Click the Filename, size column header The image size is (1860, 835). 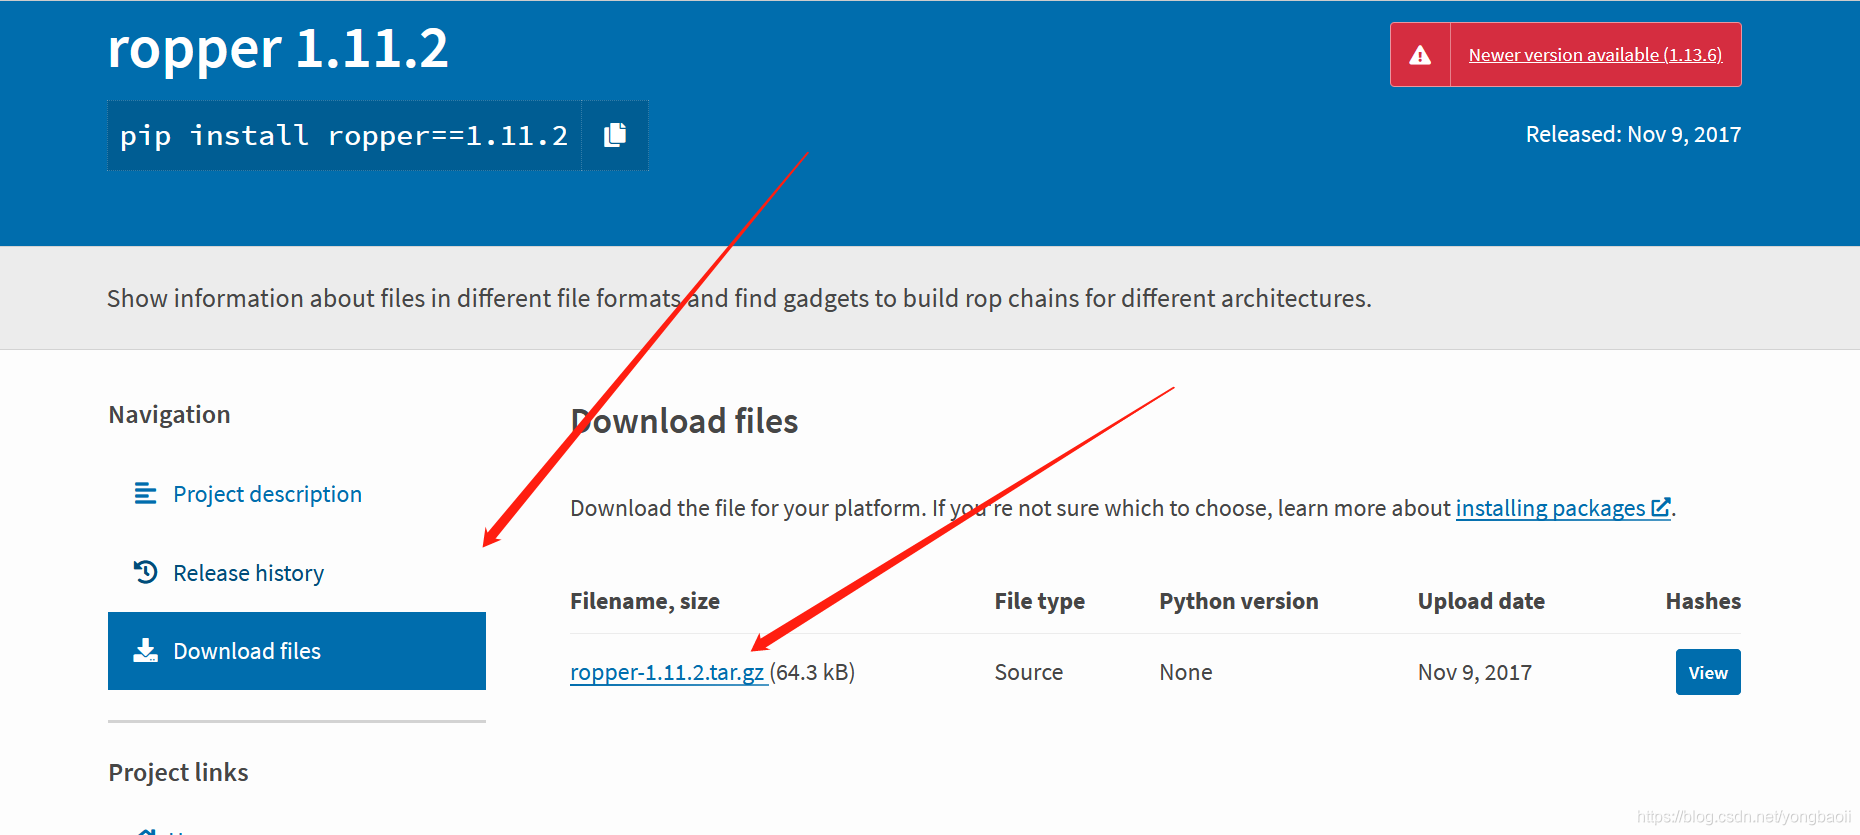[645, 601]
